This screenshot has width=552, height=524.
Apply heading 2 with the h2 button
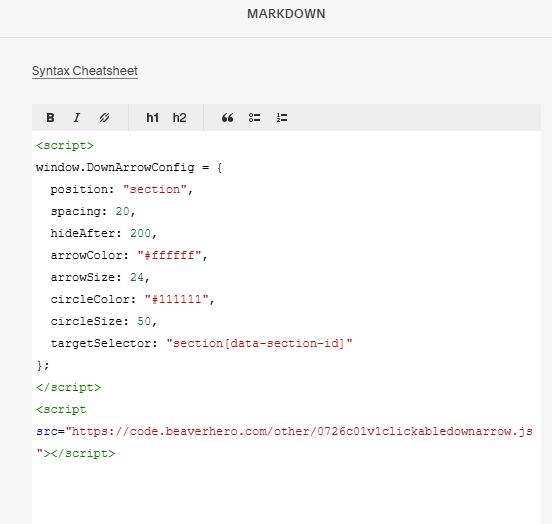(x=179, y=118)
